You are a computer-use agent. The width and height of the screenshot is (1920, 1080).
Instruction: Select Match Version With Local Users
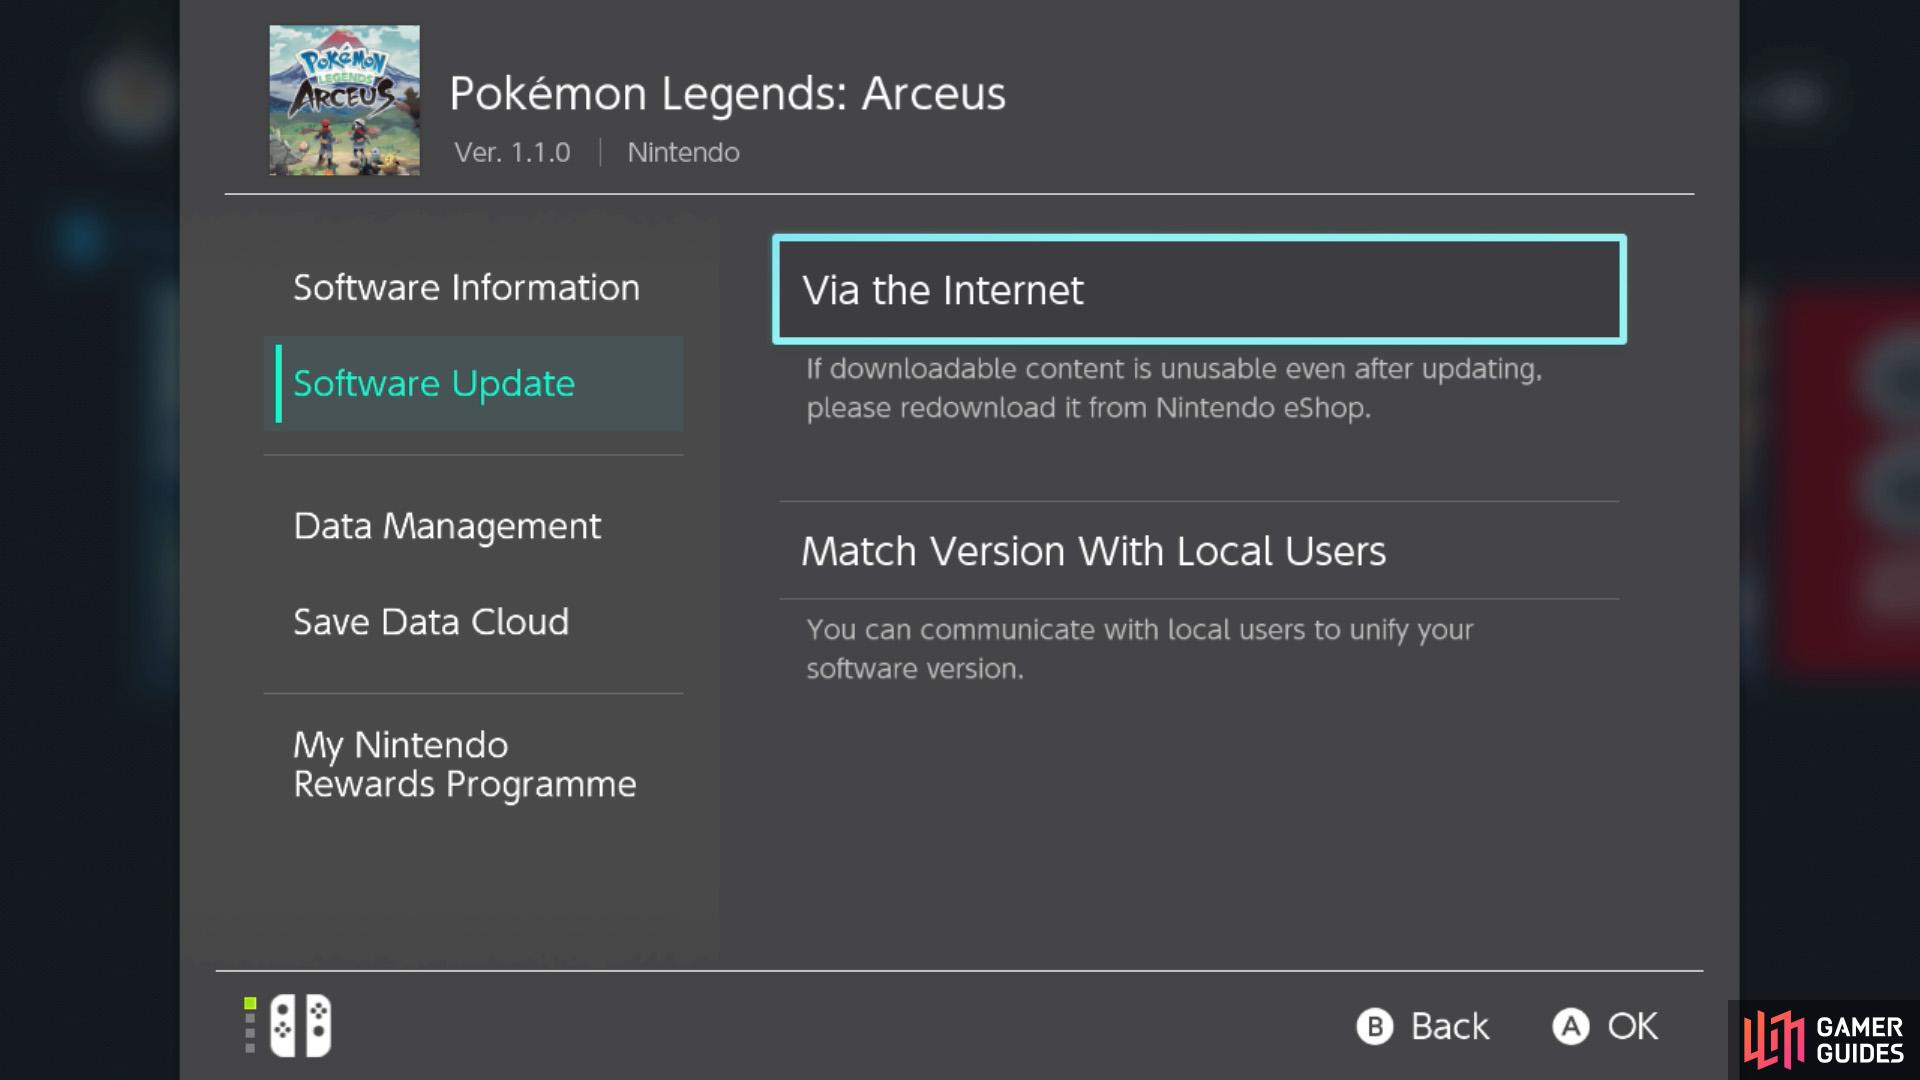pos(1093,551)
